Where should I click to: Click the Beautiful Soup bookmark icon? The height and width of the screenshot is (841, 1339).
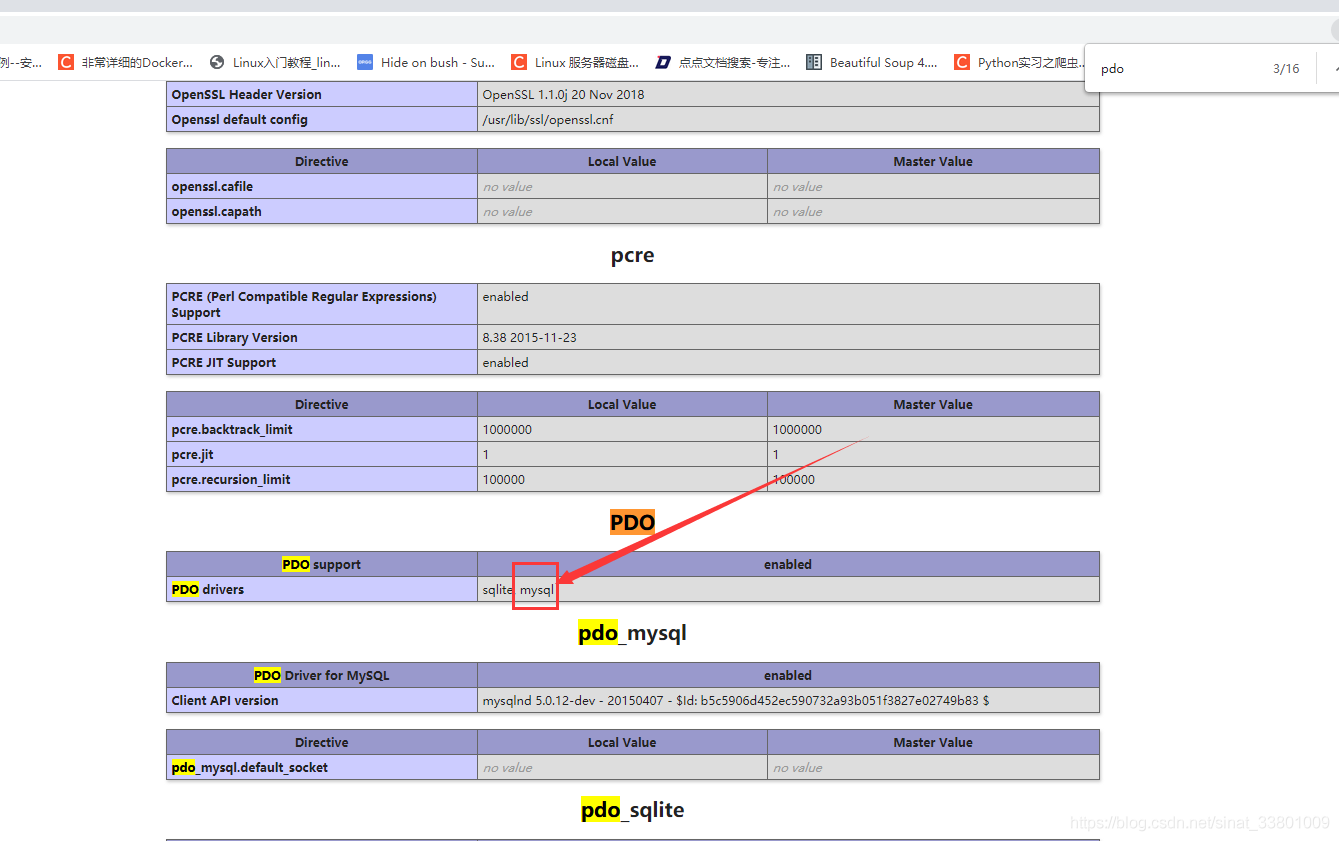tap(814, 62)
